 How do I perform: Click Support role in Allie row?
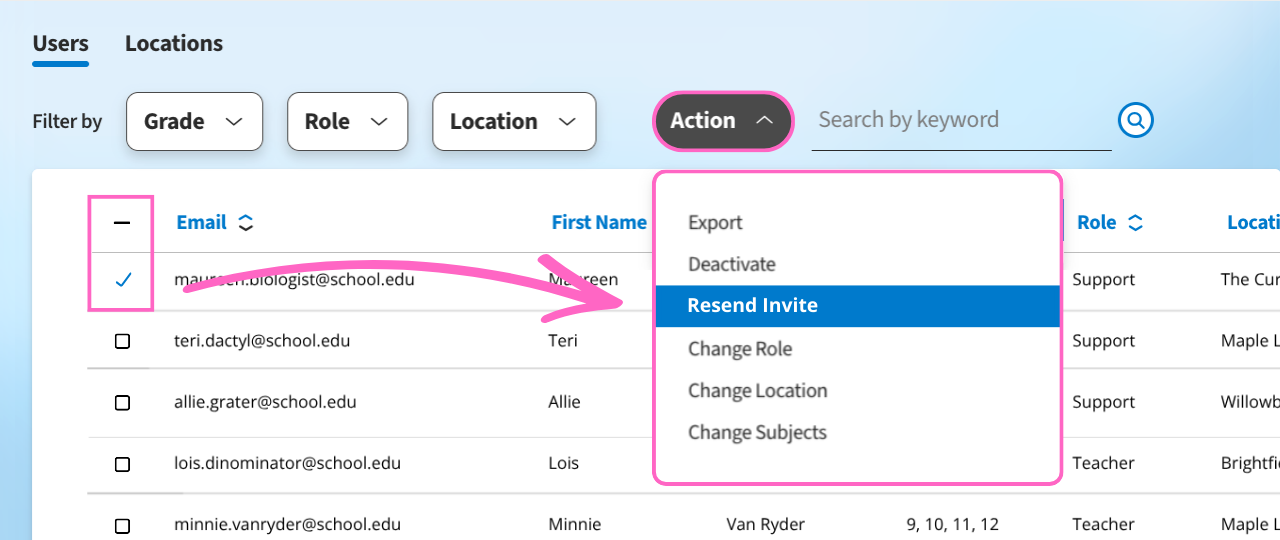point(1103,403)
